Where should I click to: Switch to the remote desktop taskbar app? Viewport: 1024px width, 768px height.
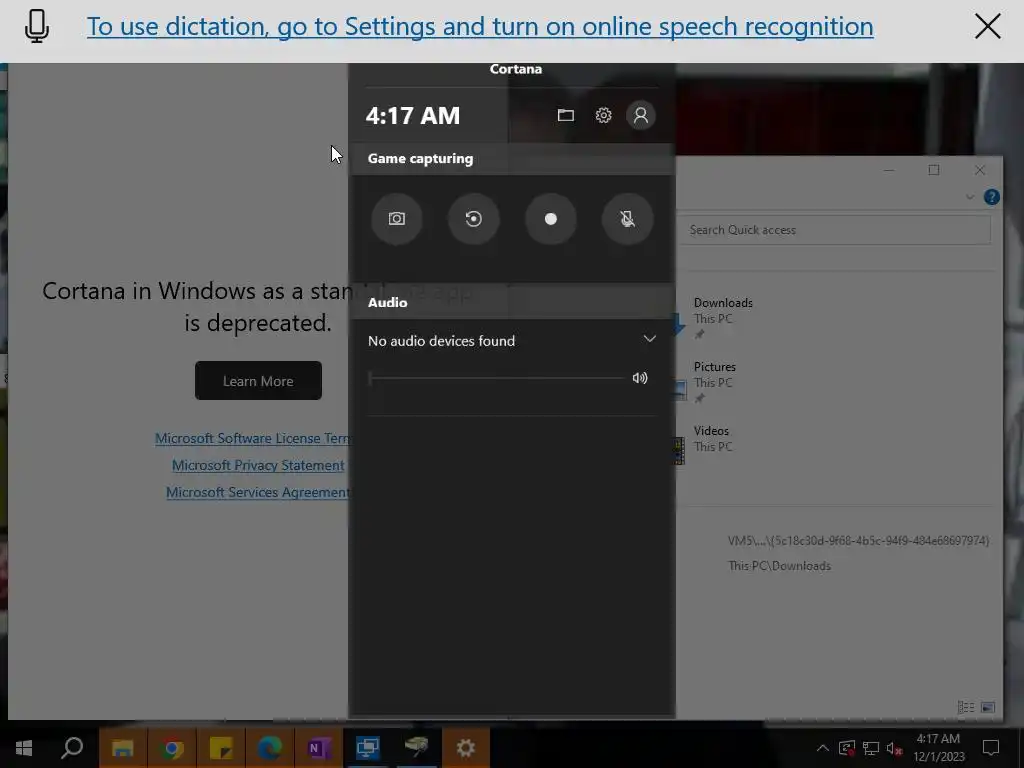[x=368, y=748]
